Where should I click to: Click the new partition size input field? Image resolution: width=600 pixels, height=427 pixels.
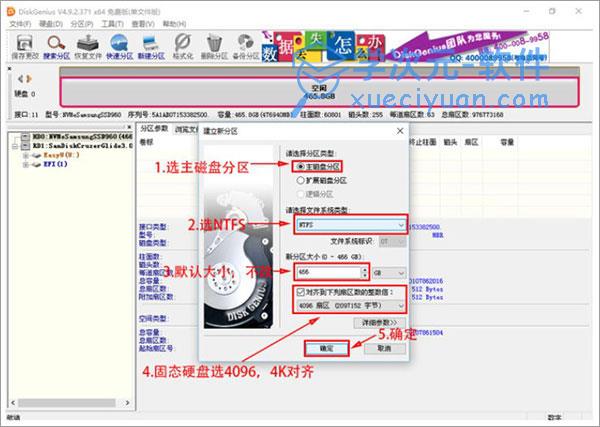coord(329,272)
